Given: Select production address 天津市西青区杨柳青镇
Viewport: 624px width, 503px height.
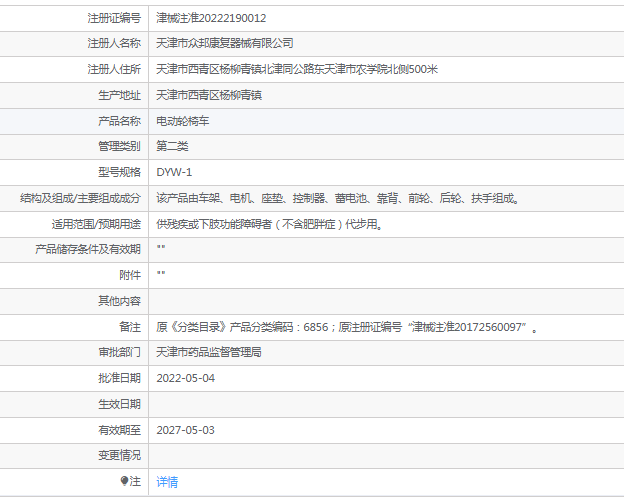Looking at the screenshot, I should (209, 95).
